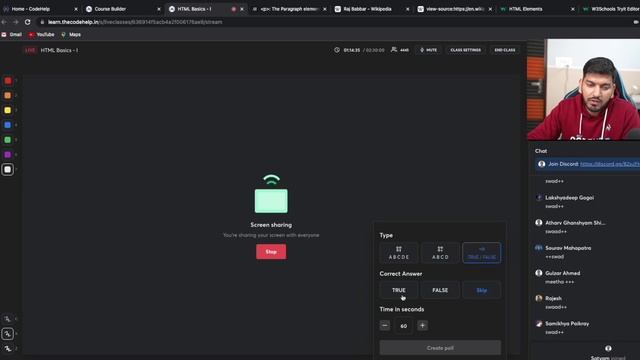Image resolution: width=640 pixels, height=360 pixels.
Task: Switch to the Home - CodeHelp tab
Action: click(40, 9)
